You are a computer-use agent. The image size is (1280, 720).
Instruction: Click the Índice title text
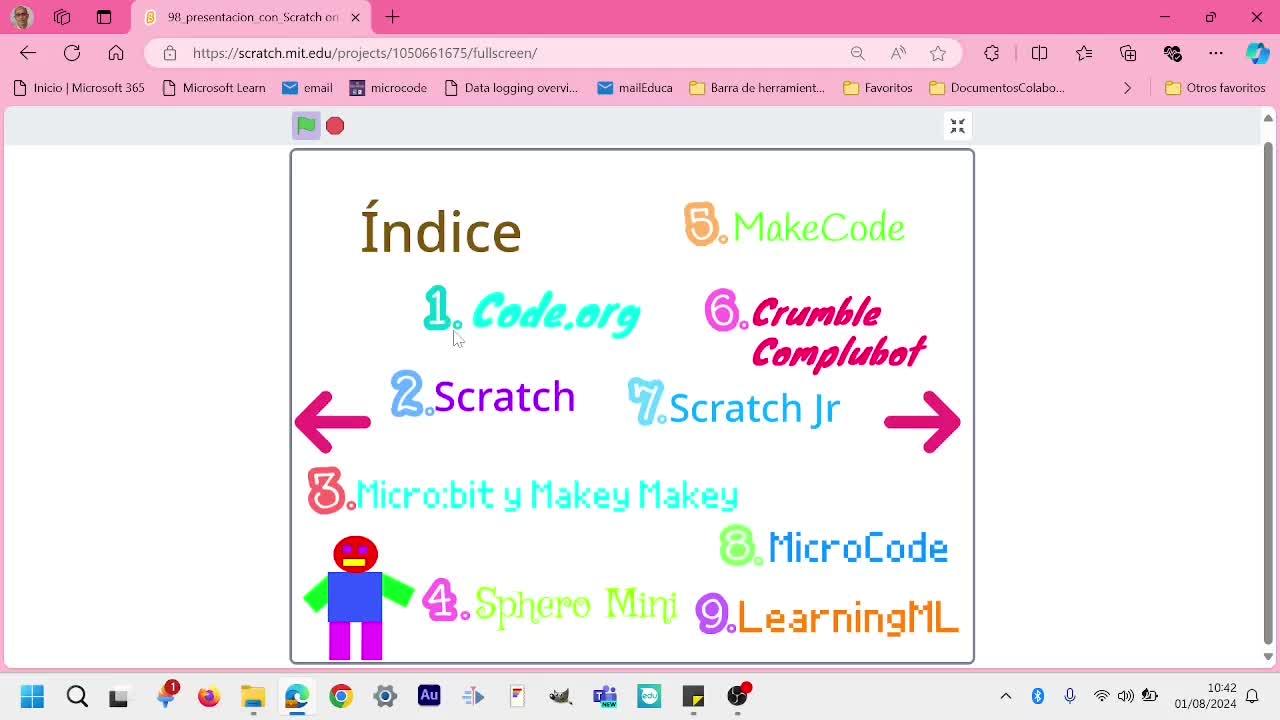point(441,228)
